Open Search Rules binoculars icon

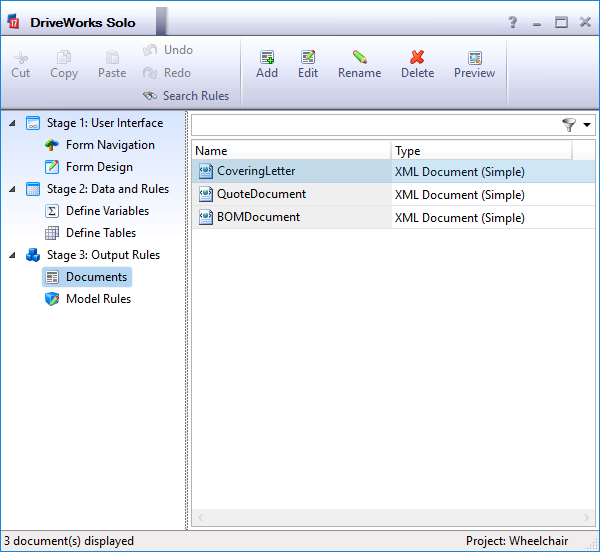(150, 96)
